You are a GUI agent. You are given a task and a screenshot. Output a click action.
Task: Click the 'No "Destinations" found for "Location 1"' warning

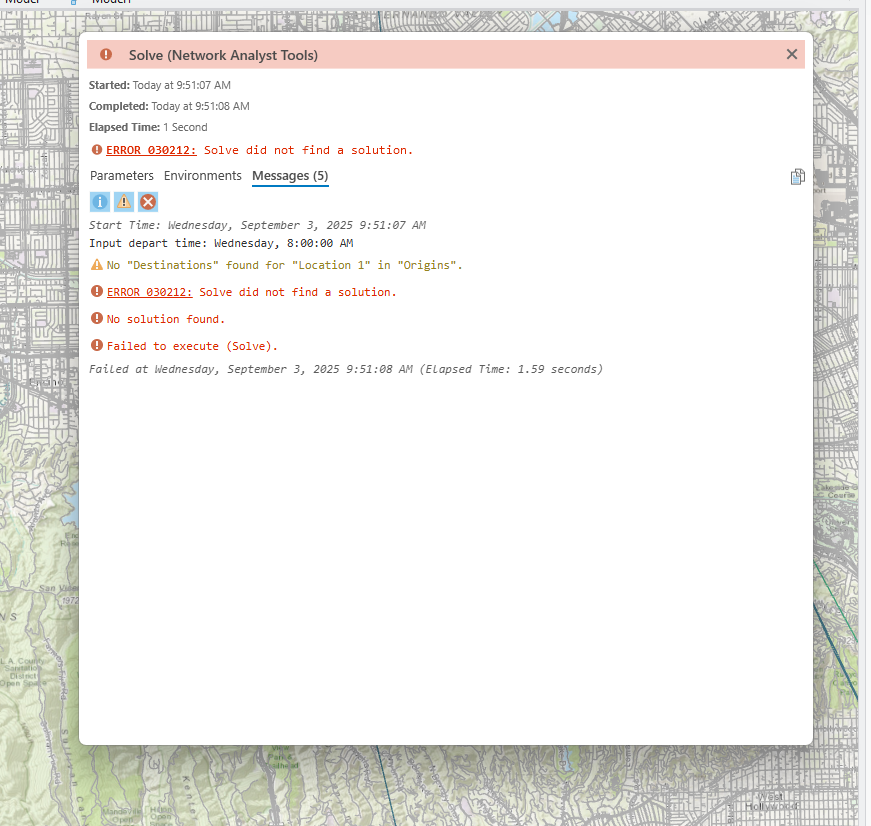[x=284, y=265]
